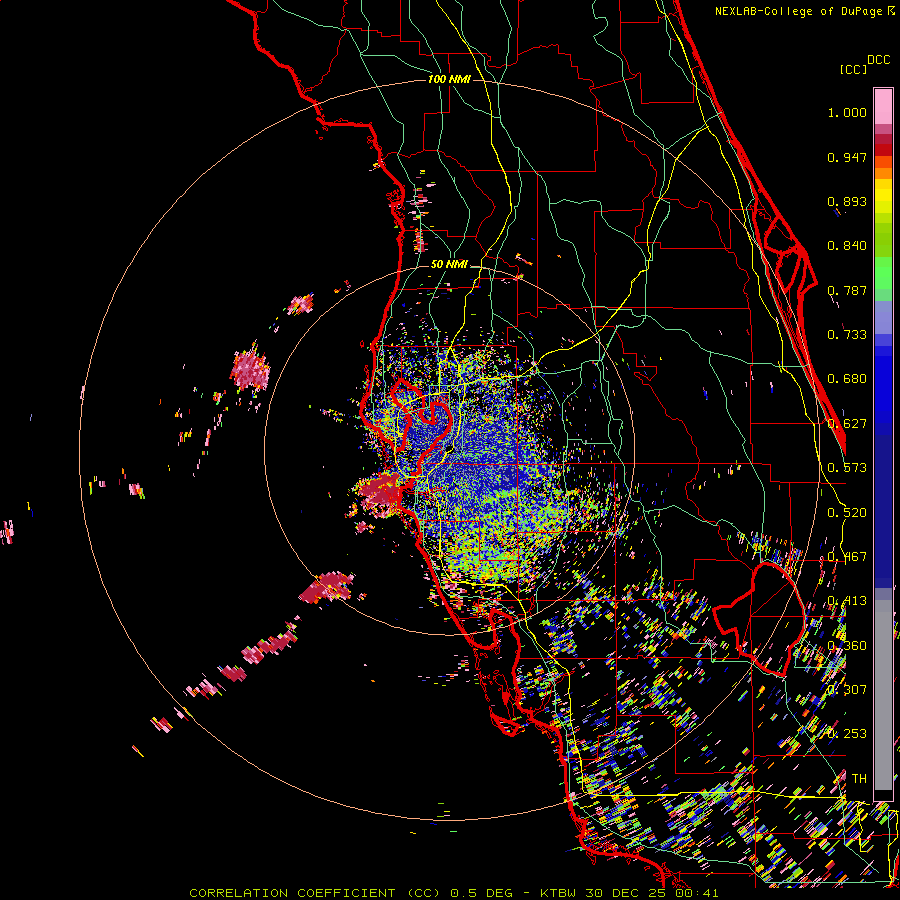Click the TH threshold label

[859, 779]
